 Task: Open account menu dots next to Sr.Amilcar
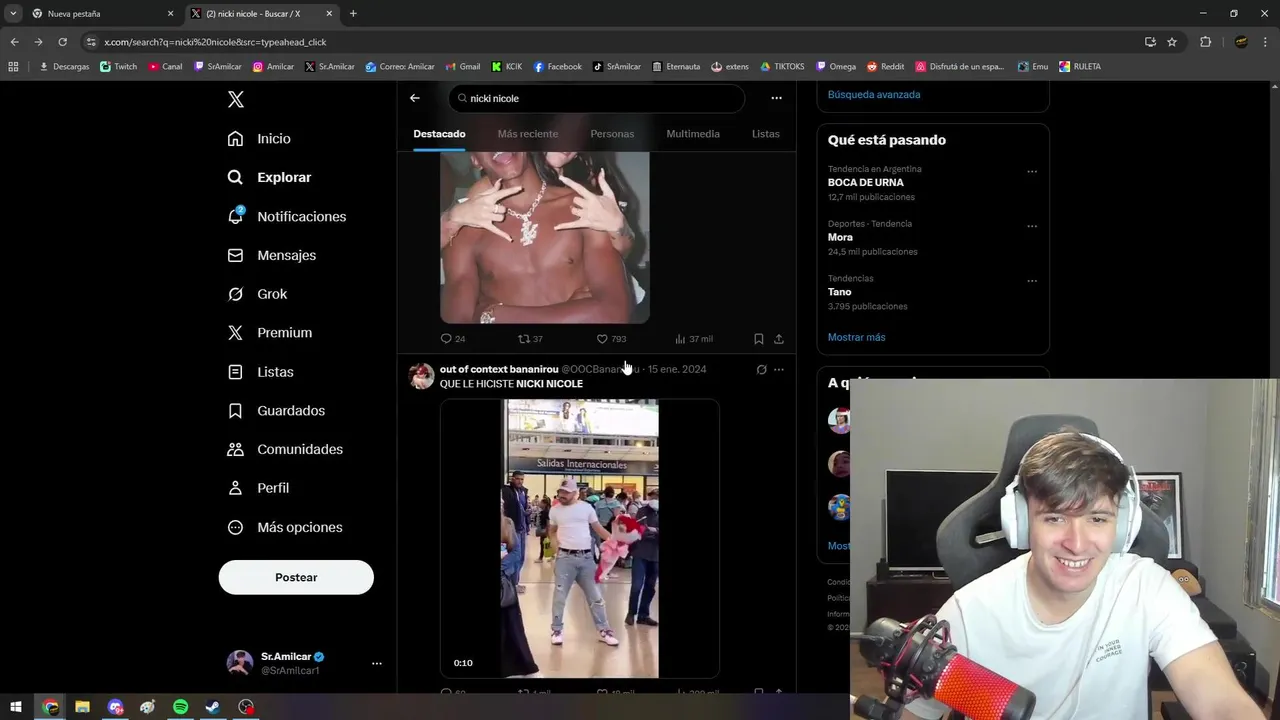pyautogui.click(x=377, y=663)
